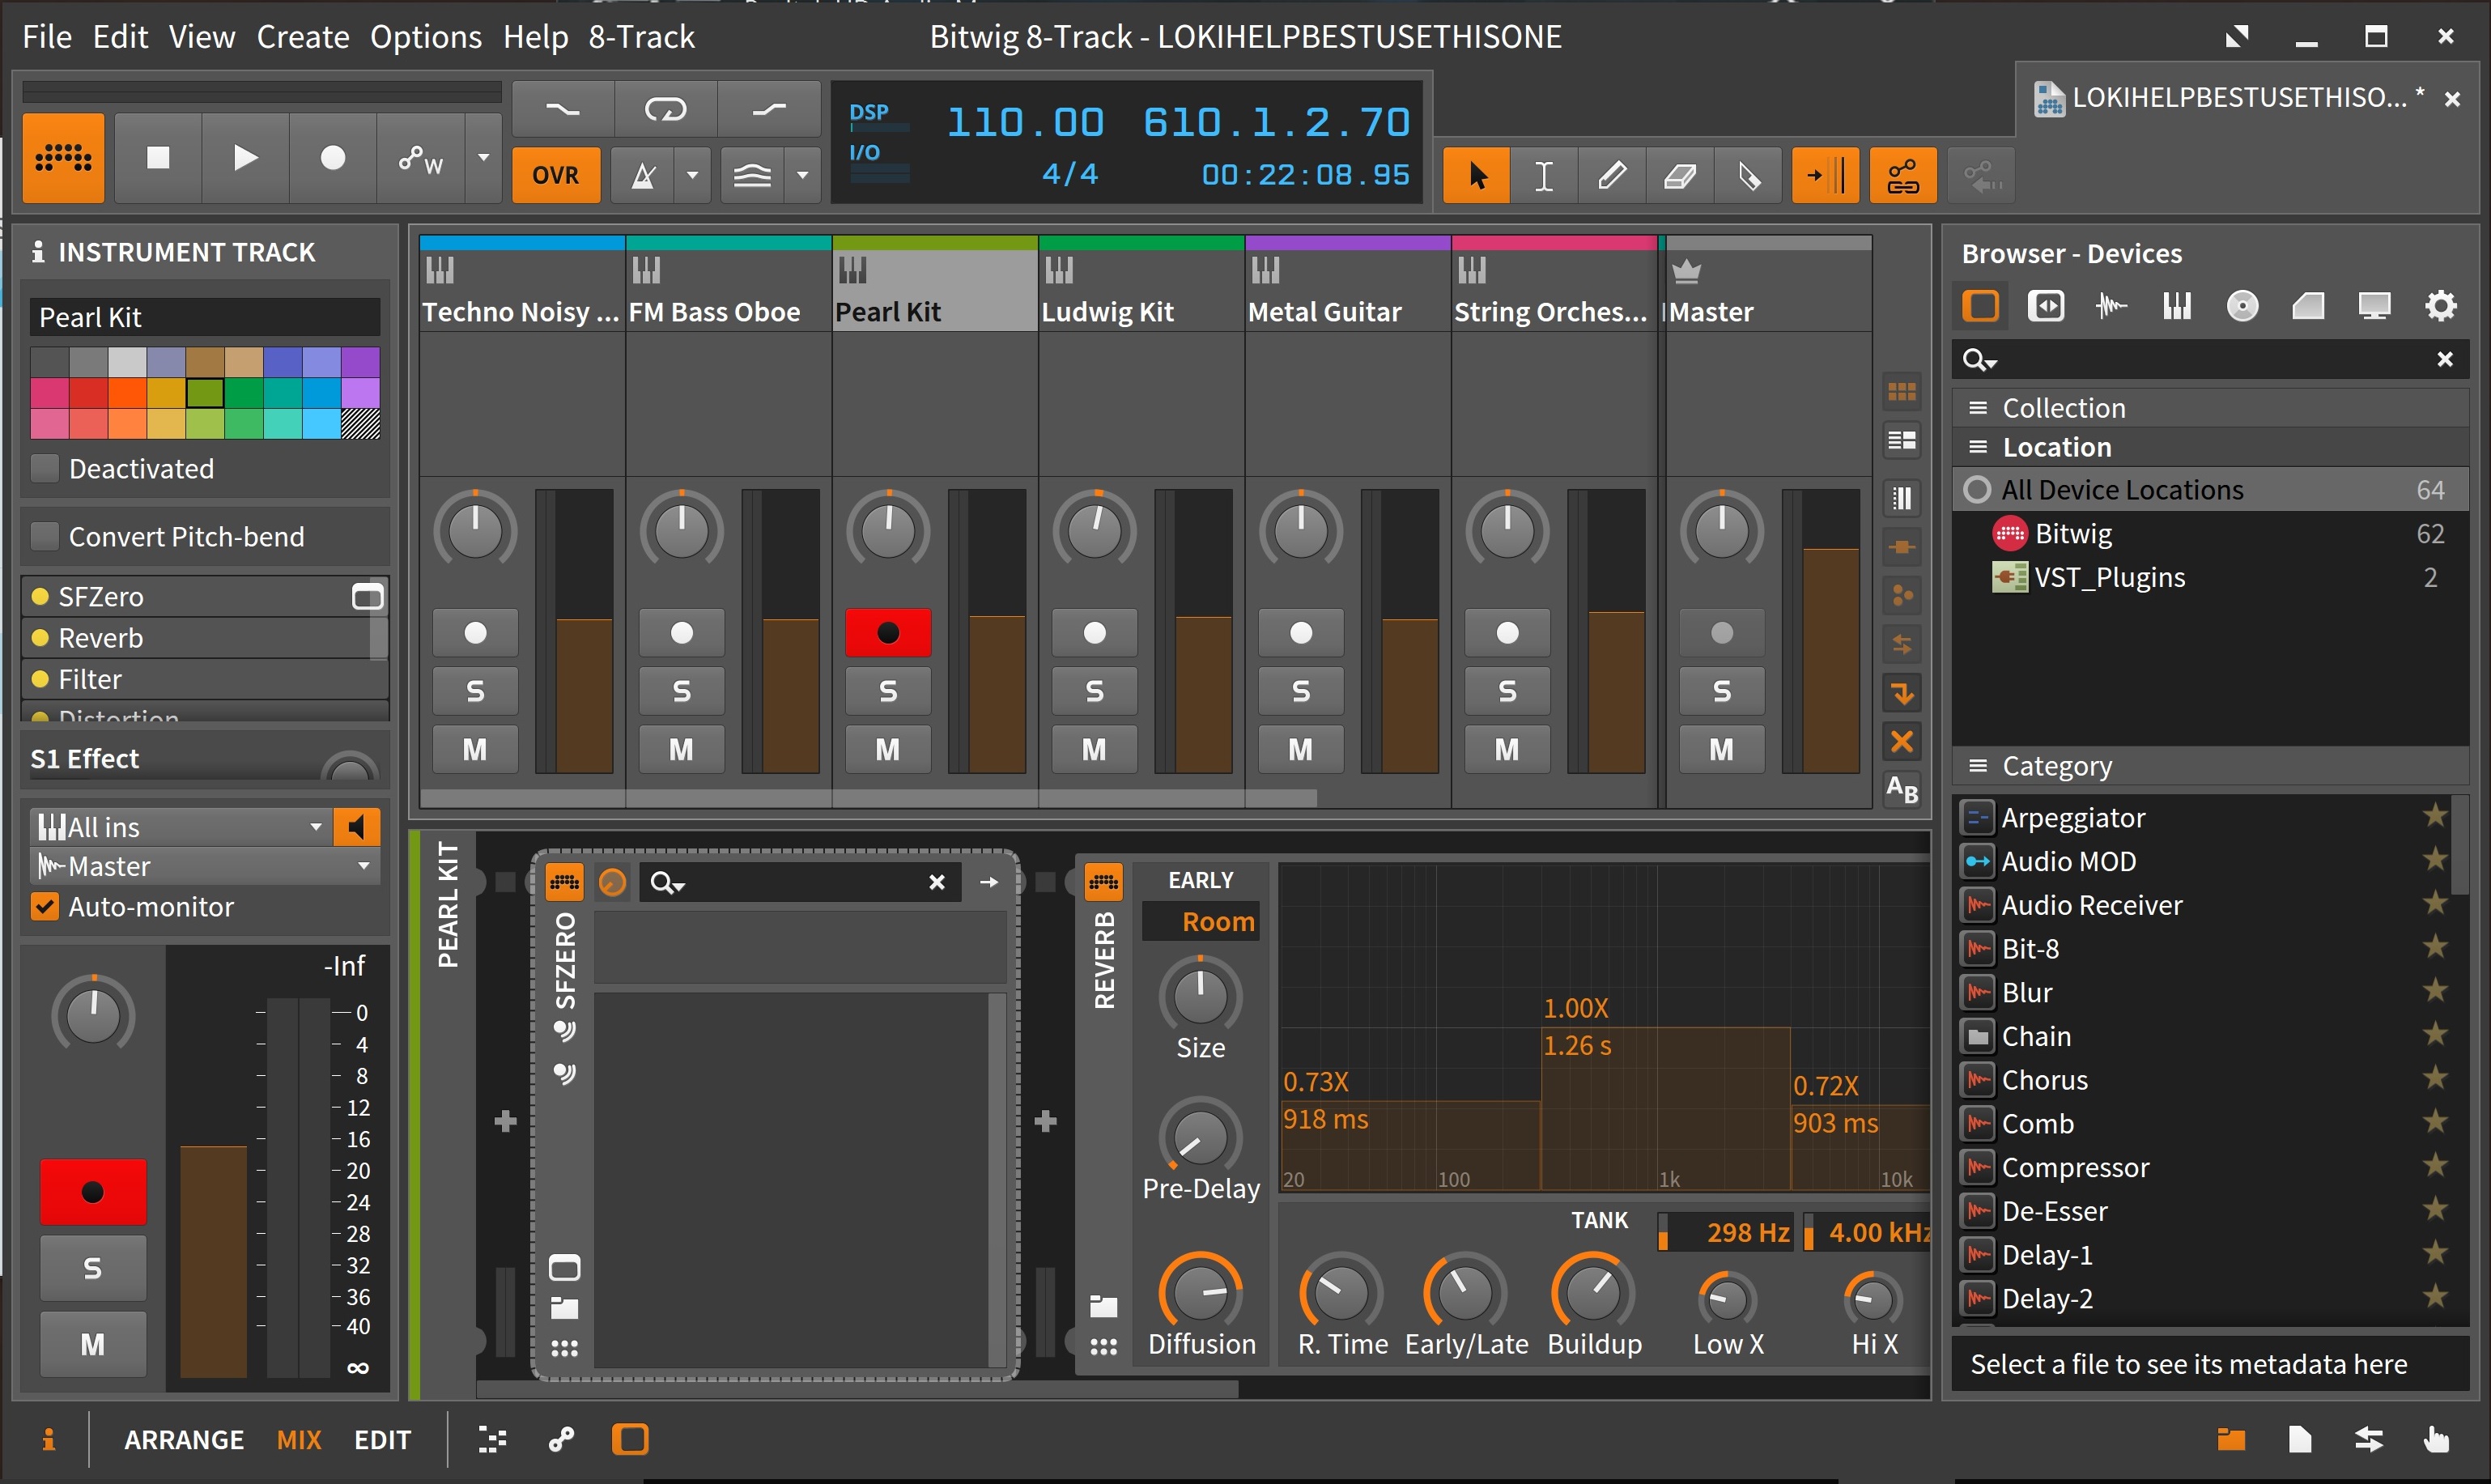This screenshot has height=1484, width=2491.
Task: Select the Filter device in list
Action: pyautogui.click(x=204, y=679)
